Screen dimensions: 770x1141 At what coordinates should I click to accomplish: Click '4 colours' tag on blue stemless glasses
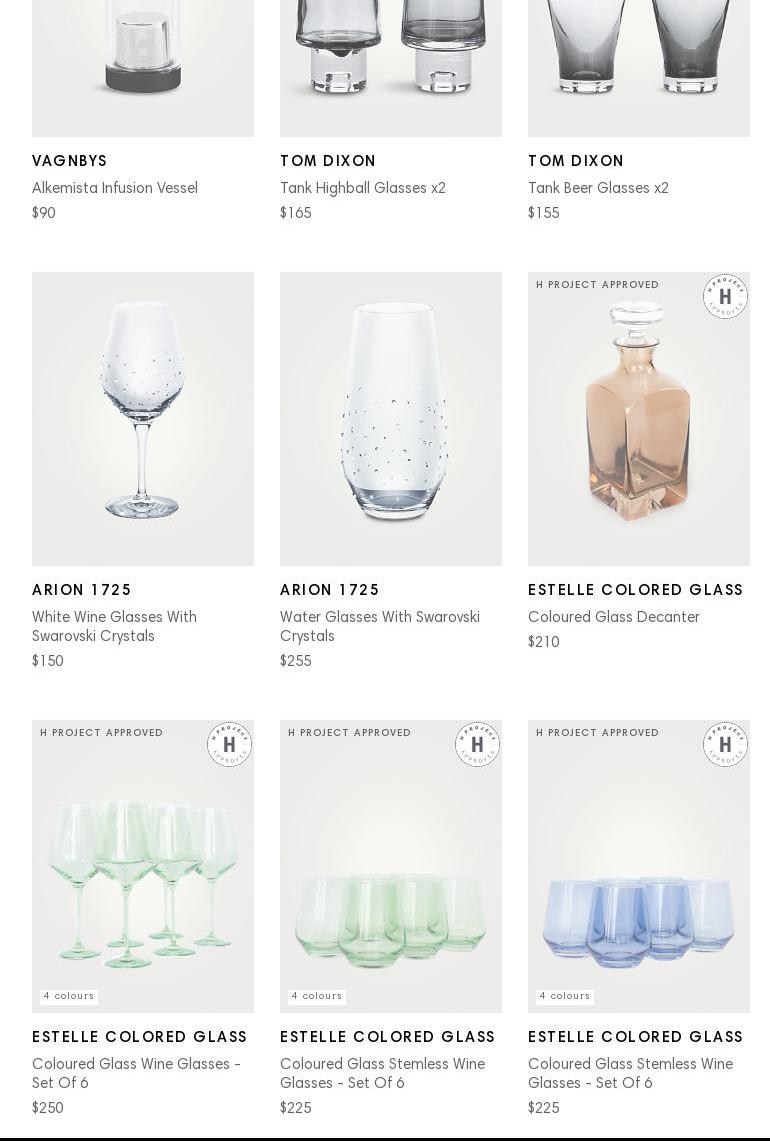(565, 996)
